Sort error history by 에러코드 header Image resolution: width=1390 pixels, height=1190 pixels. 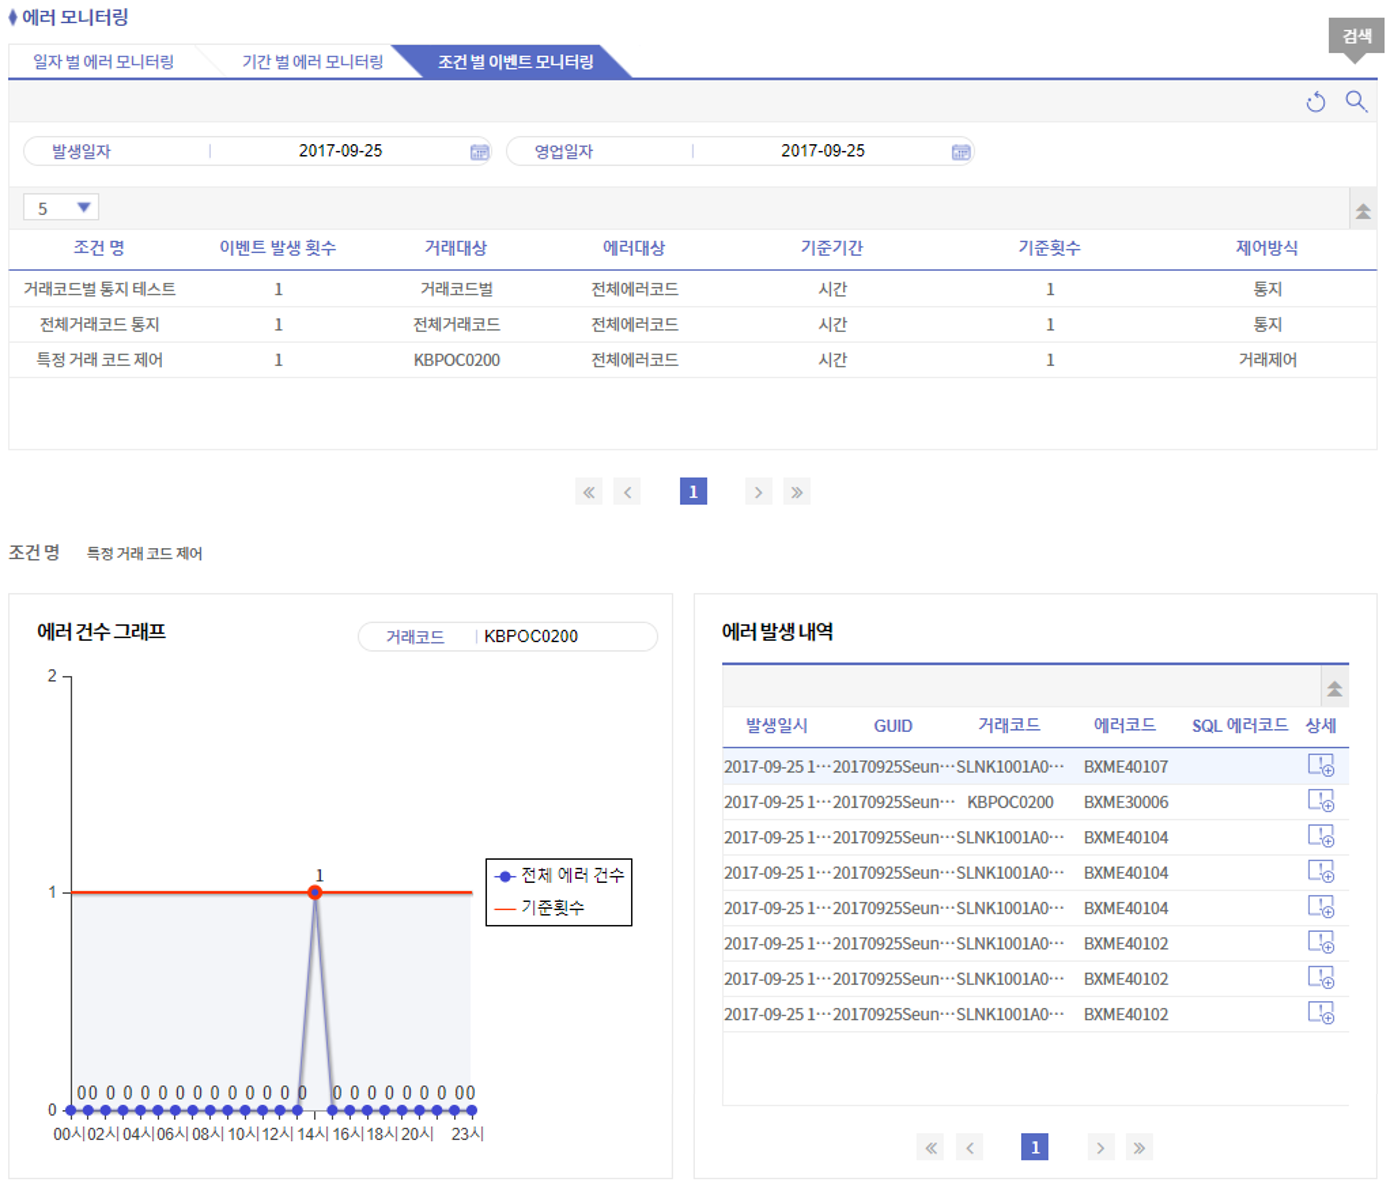click(1125, 726)
